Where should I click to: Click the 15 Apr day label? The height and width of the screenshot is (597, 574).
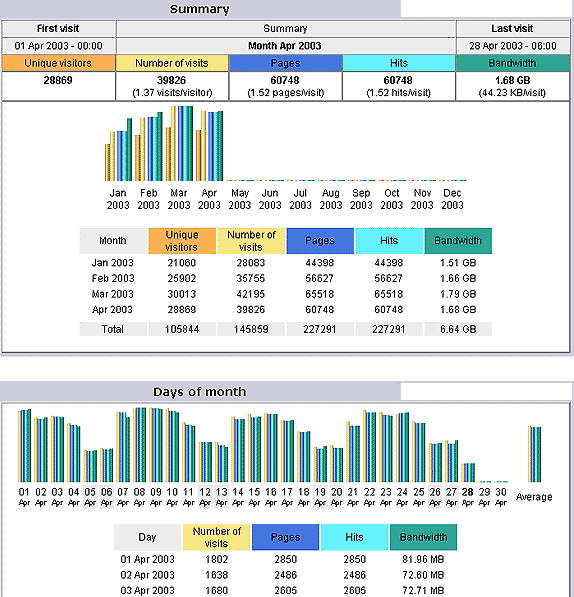[254, 496]
